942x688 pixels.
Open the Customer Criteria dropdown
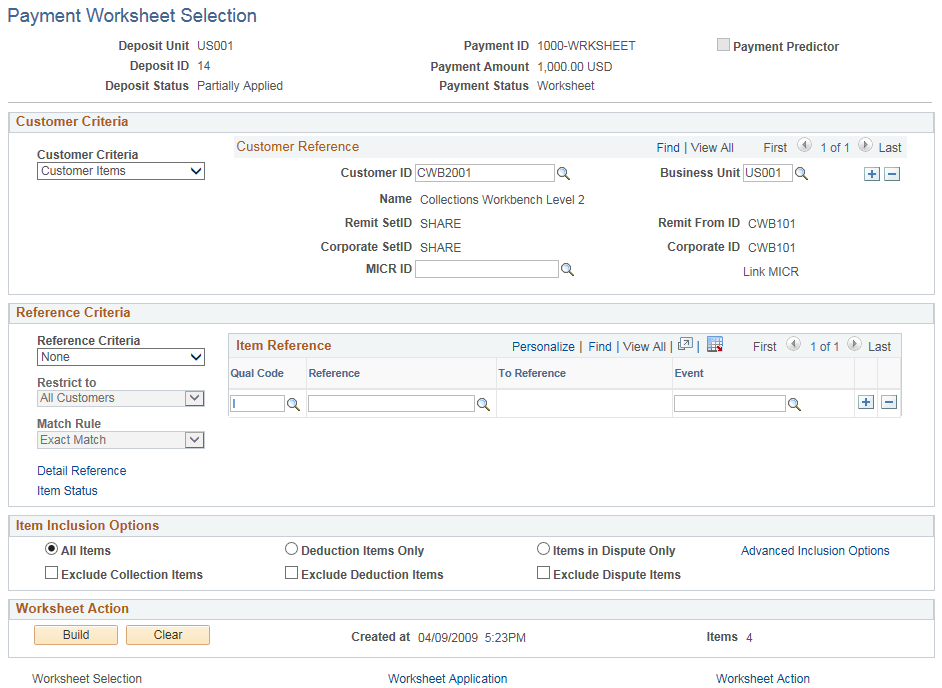point(120,171)
